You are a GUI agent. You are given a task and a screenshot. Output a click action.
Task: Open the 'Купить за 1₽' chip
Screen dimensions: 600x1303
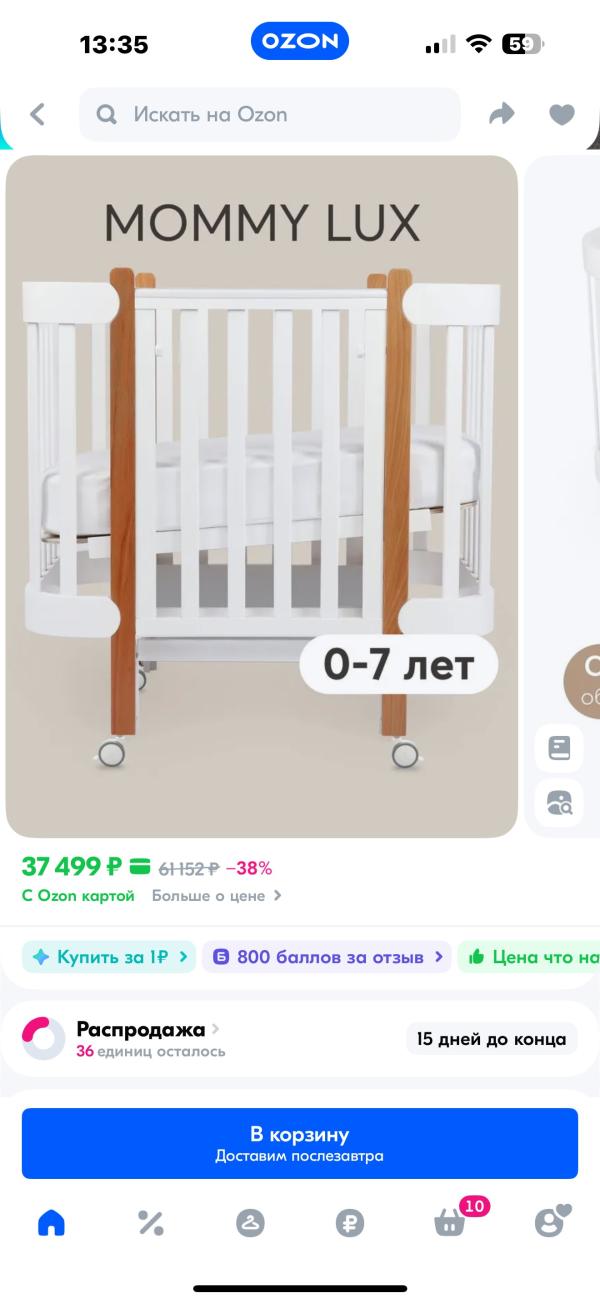pyautogui.click(x=108, y=957)
